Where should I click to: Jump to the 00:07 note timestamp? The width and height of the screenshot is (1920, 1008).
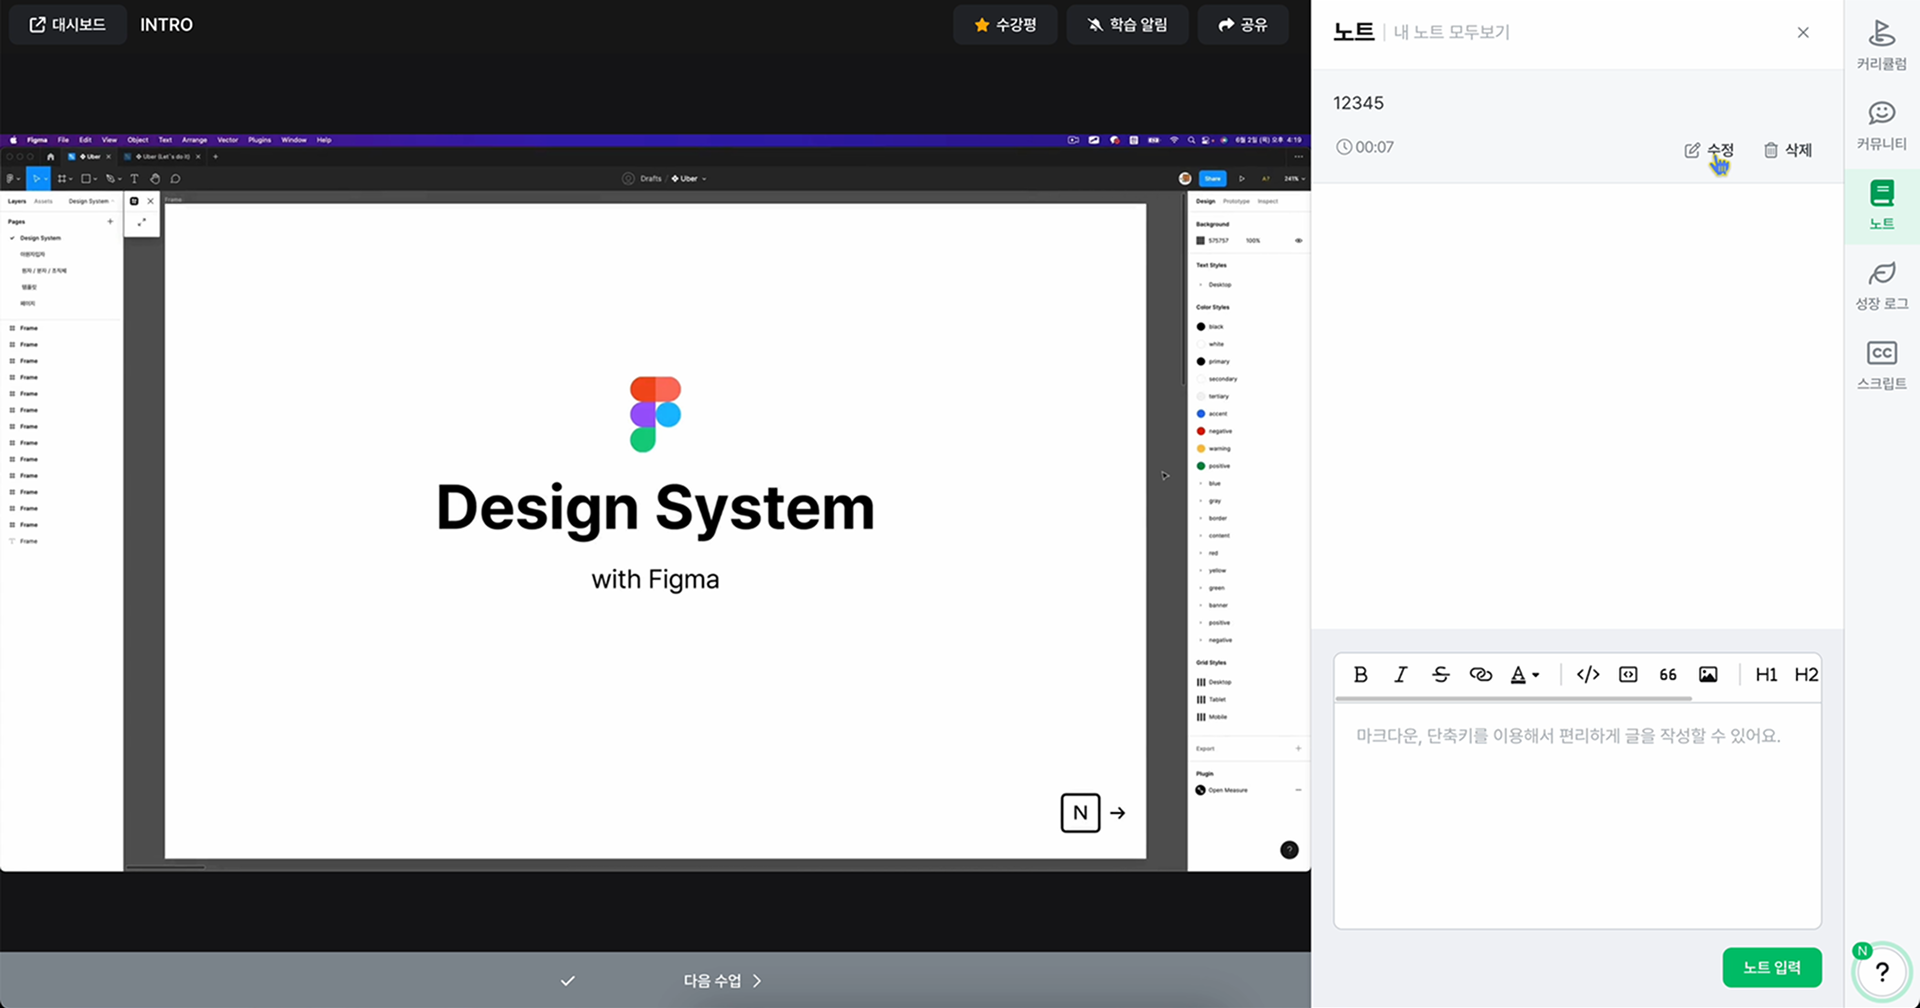[x=1365, y=147]
